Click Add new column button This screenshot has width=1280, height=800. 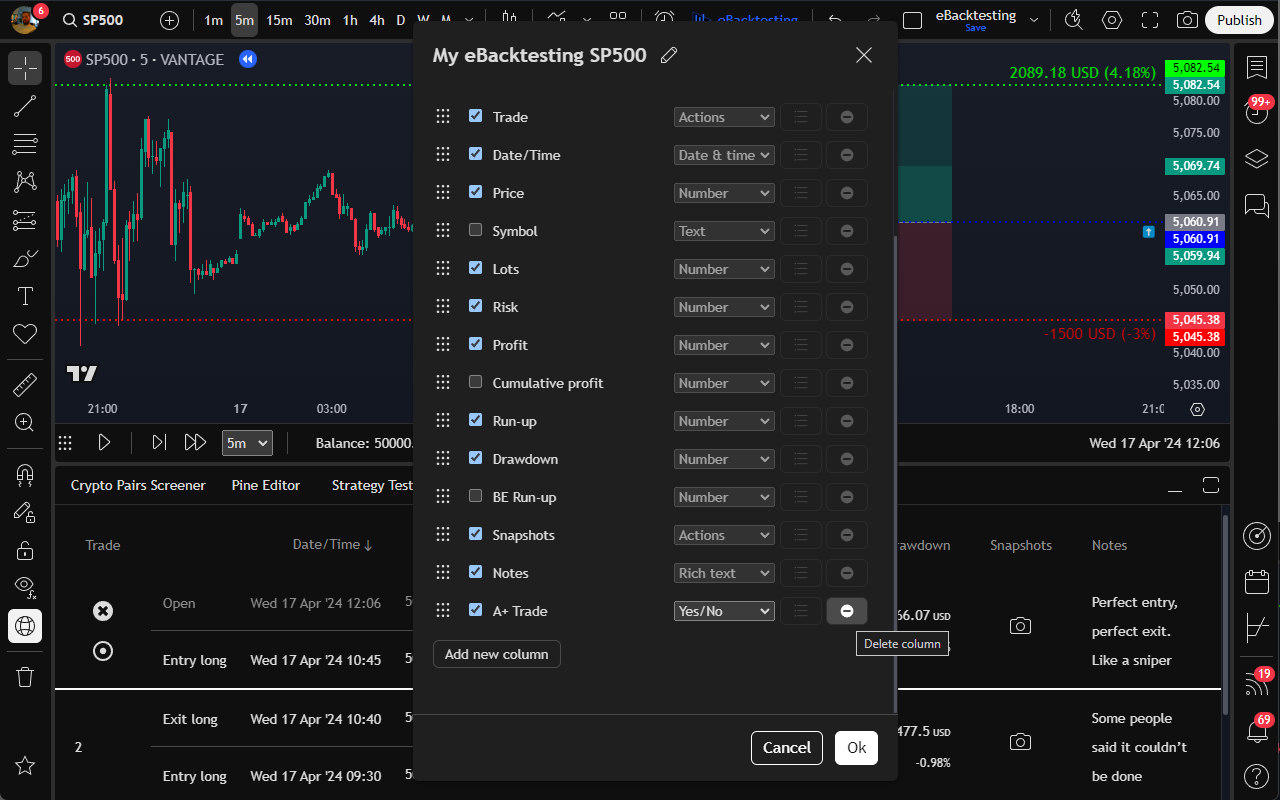[497, 654]
